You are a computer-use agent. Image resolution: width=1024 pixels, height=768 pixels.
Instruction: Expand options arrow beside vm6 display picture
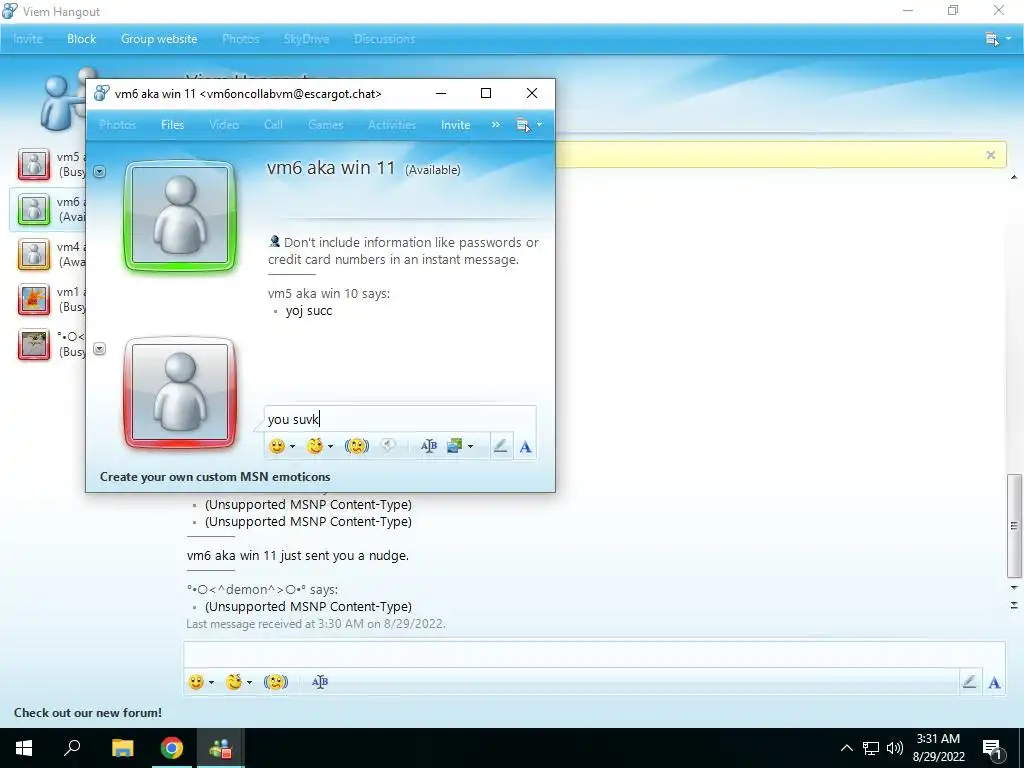click(x=99, y=172)
